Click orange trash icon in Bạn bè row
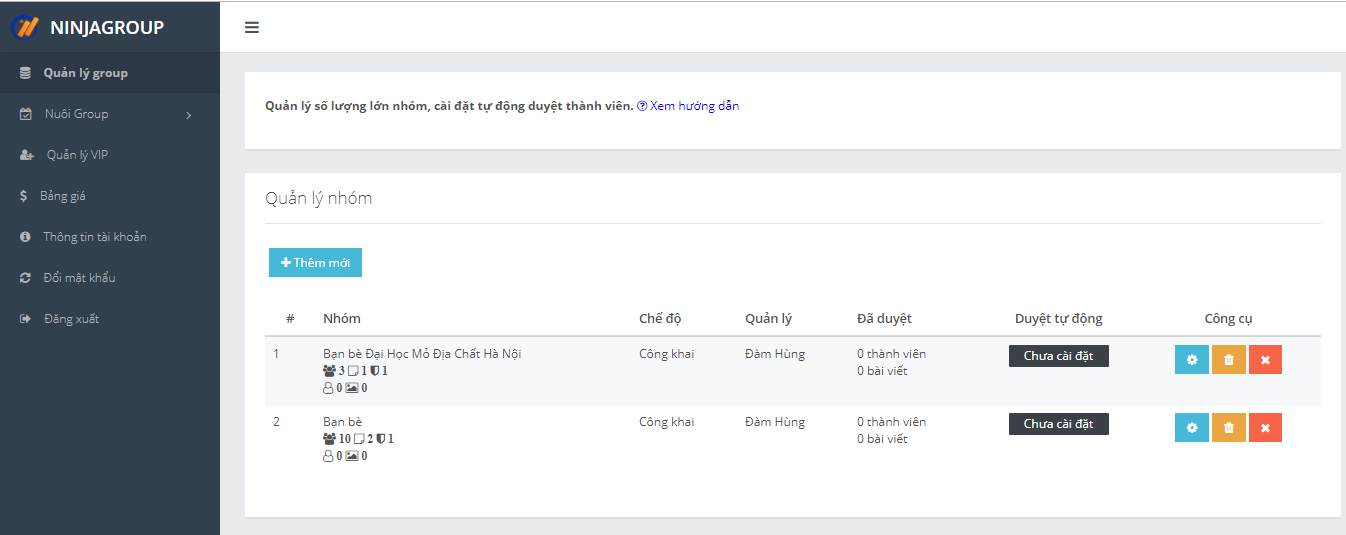This screenshot has height=535, width=1346. 1228,427
